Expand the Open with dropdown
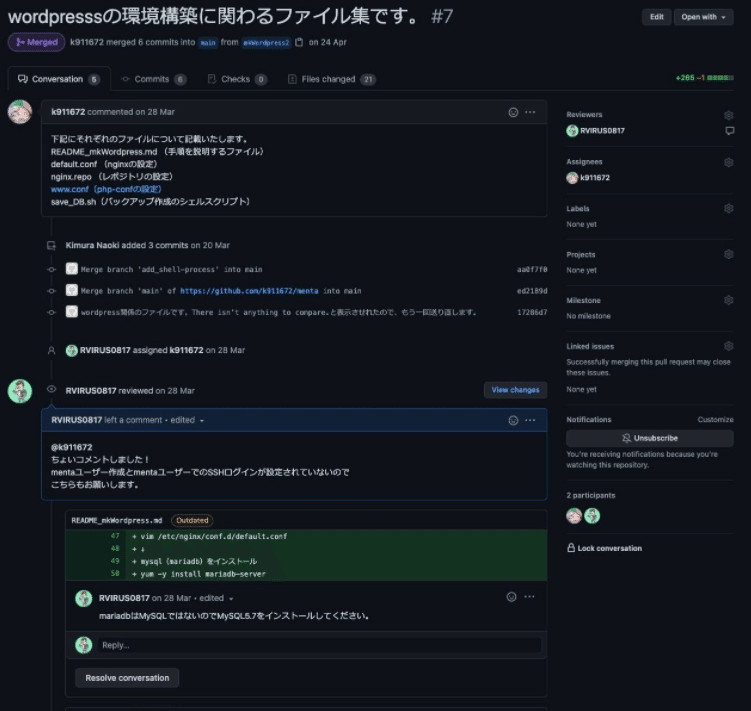 point(704,17)
